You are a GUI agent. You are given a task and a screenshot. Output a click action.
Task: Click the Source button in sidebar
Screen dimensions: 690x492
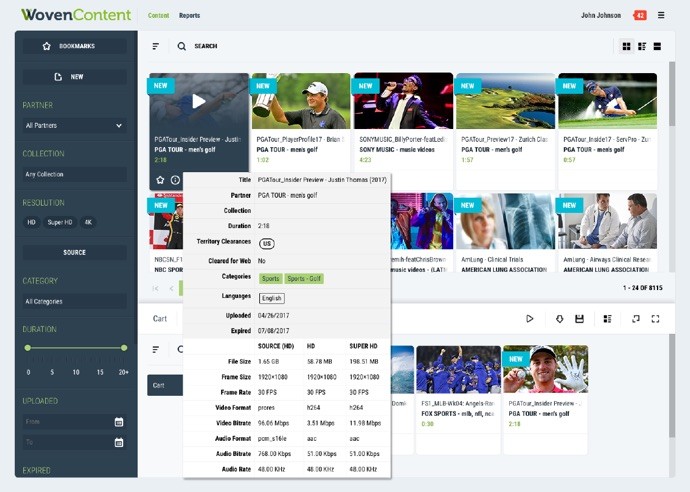75,253
